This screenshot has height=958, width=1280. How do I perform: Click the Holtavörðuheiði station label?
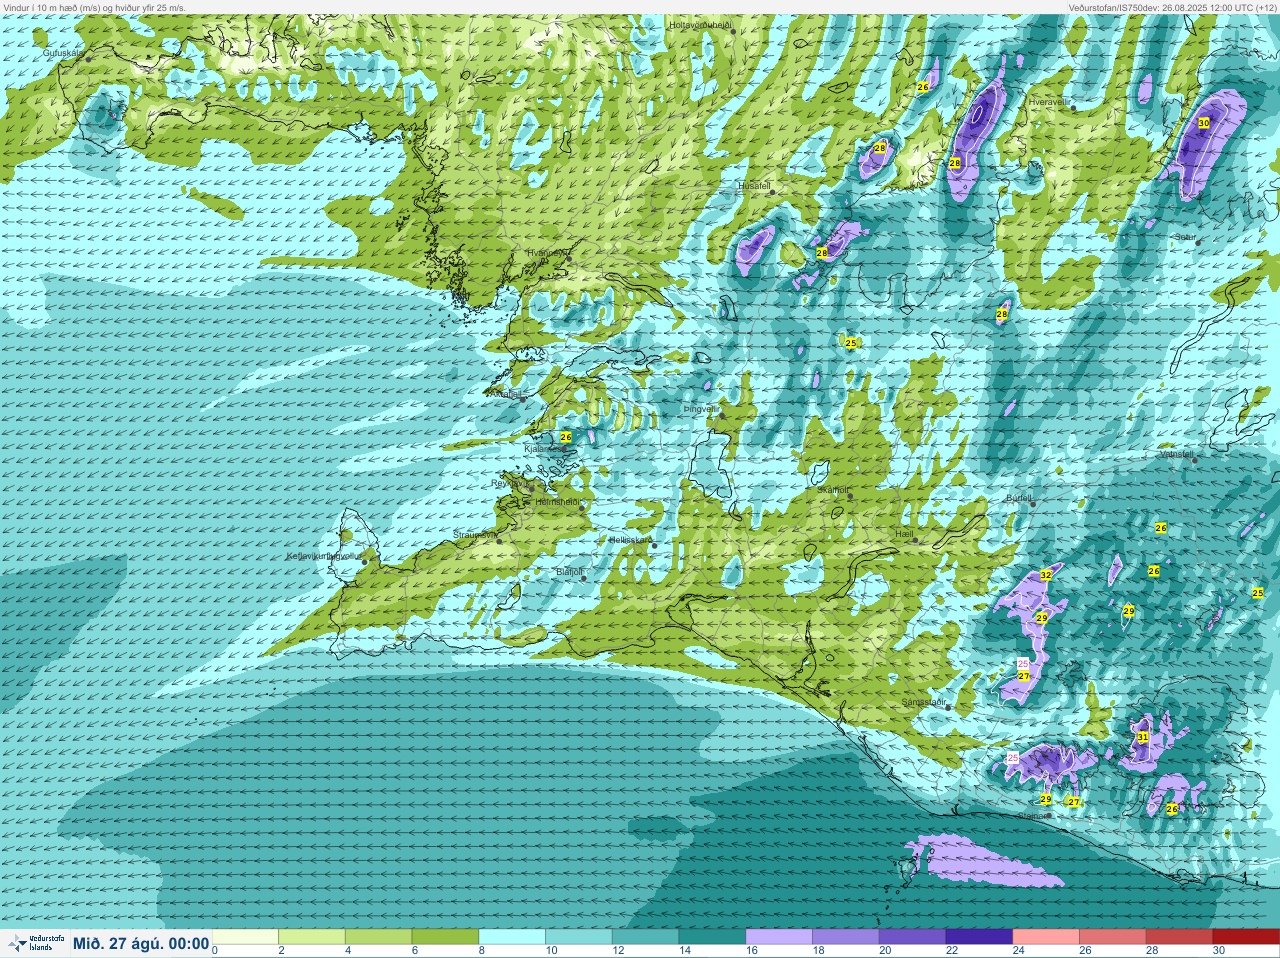tap(700, 24)
